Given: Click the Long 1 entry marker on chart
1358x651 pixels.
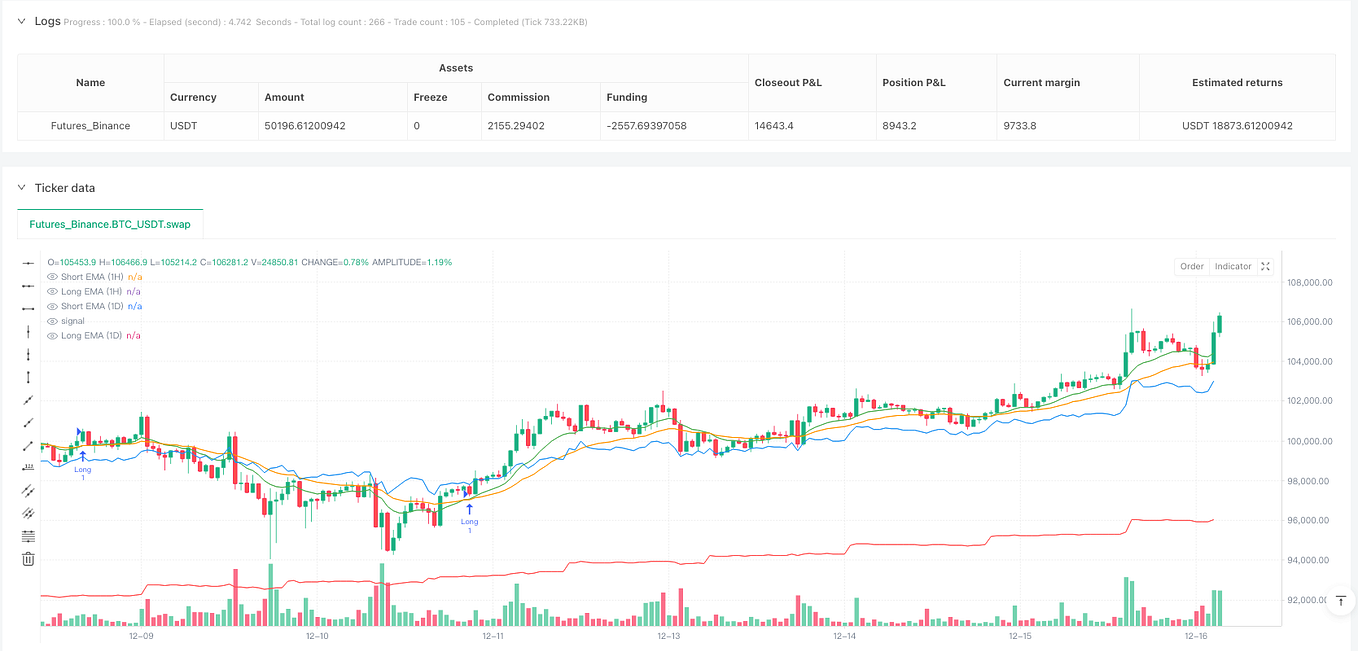Looking at the screenshot, I should click(83, 460).
